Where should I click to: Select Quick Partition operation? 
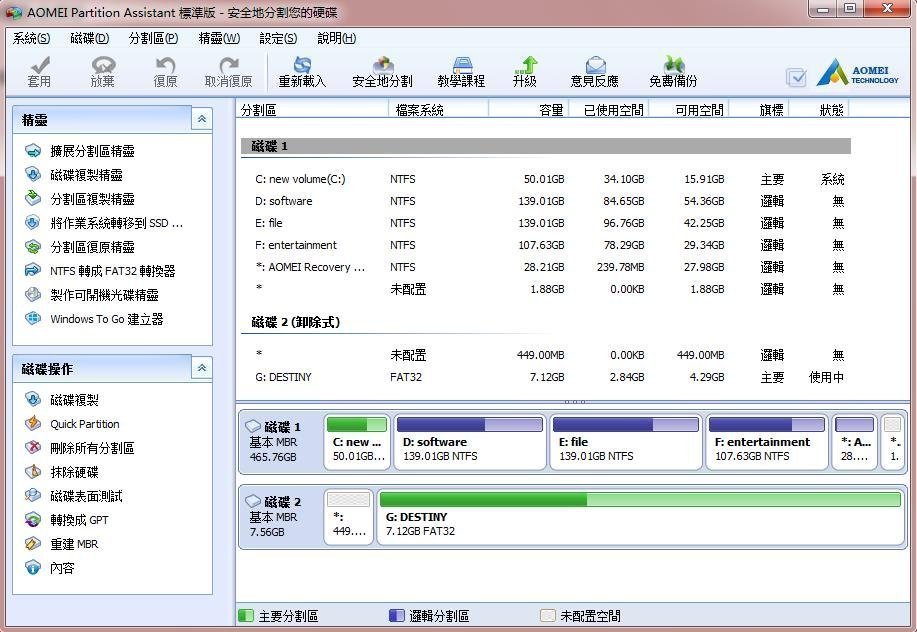click(x=73, y=424)
